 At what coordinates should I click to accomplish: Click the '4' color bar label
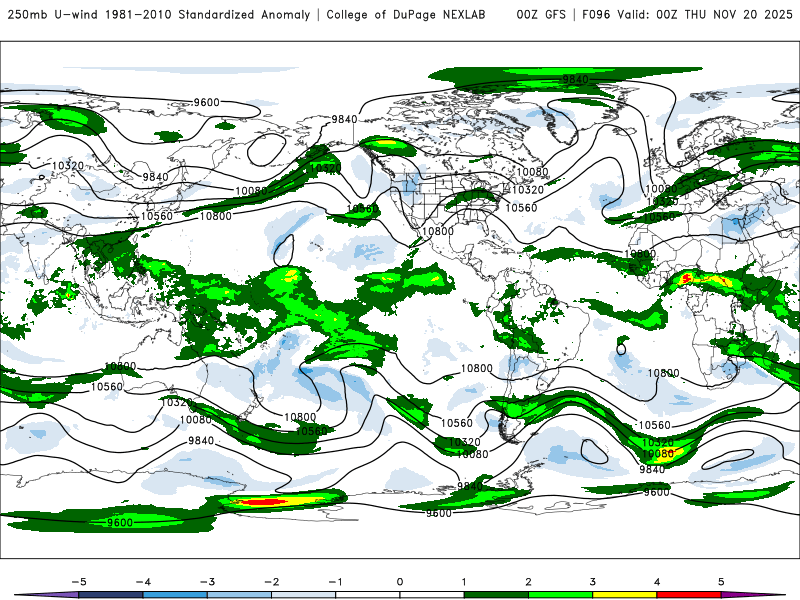click(x=657, y=582)
